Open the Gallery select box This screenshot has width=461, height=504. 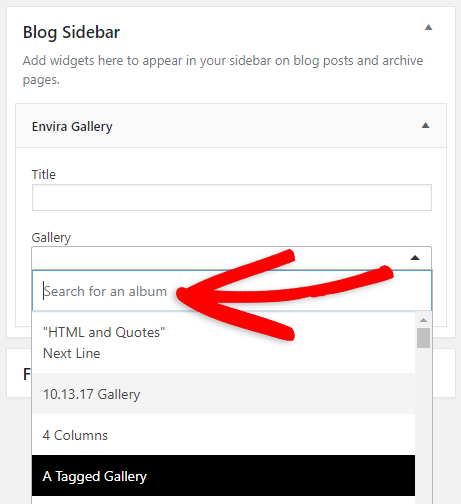tap(232, 258)
